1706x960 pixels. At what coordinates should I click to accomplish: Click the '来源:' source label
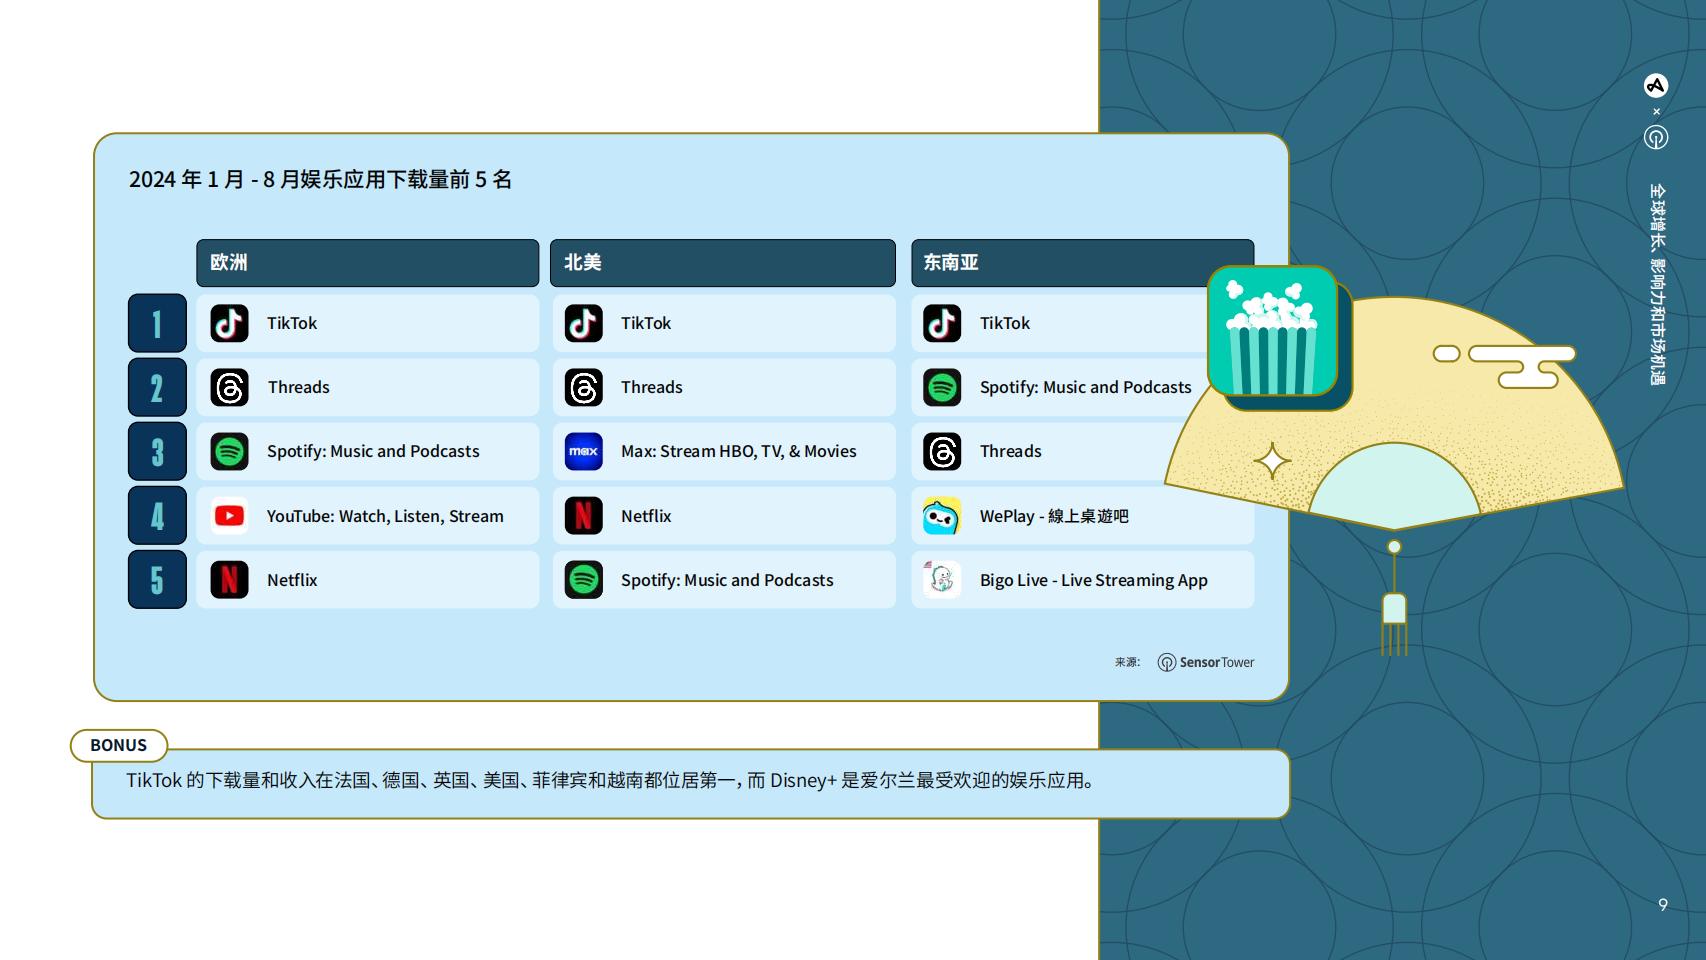pyautogui.click(x=1127, y=662)
